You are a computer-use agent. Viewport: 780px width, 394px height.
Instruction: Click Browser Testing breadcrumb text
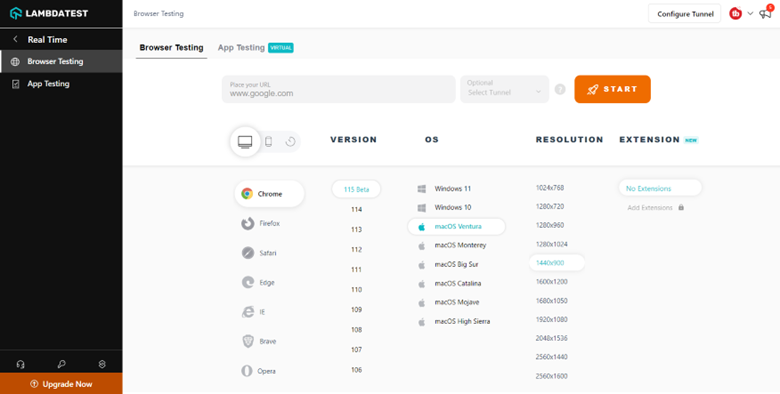click(158, 14)
